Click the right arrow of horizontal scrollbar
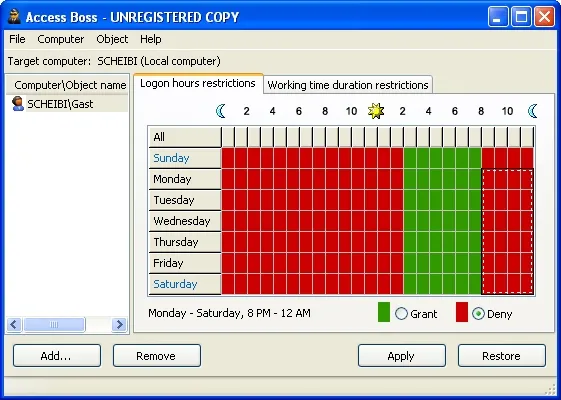The width and height of the screenshot is (561, 400). [x=119, y=325]
